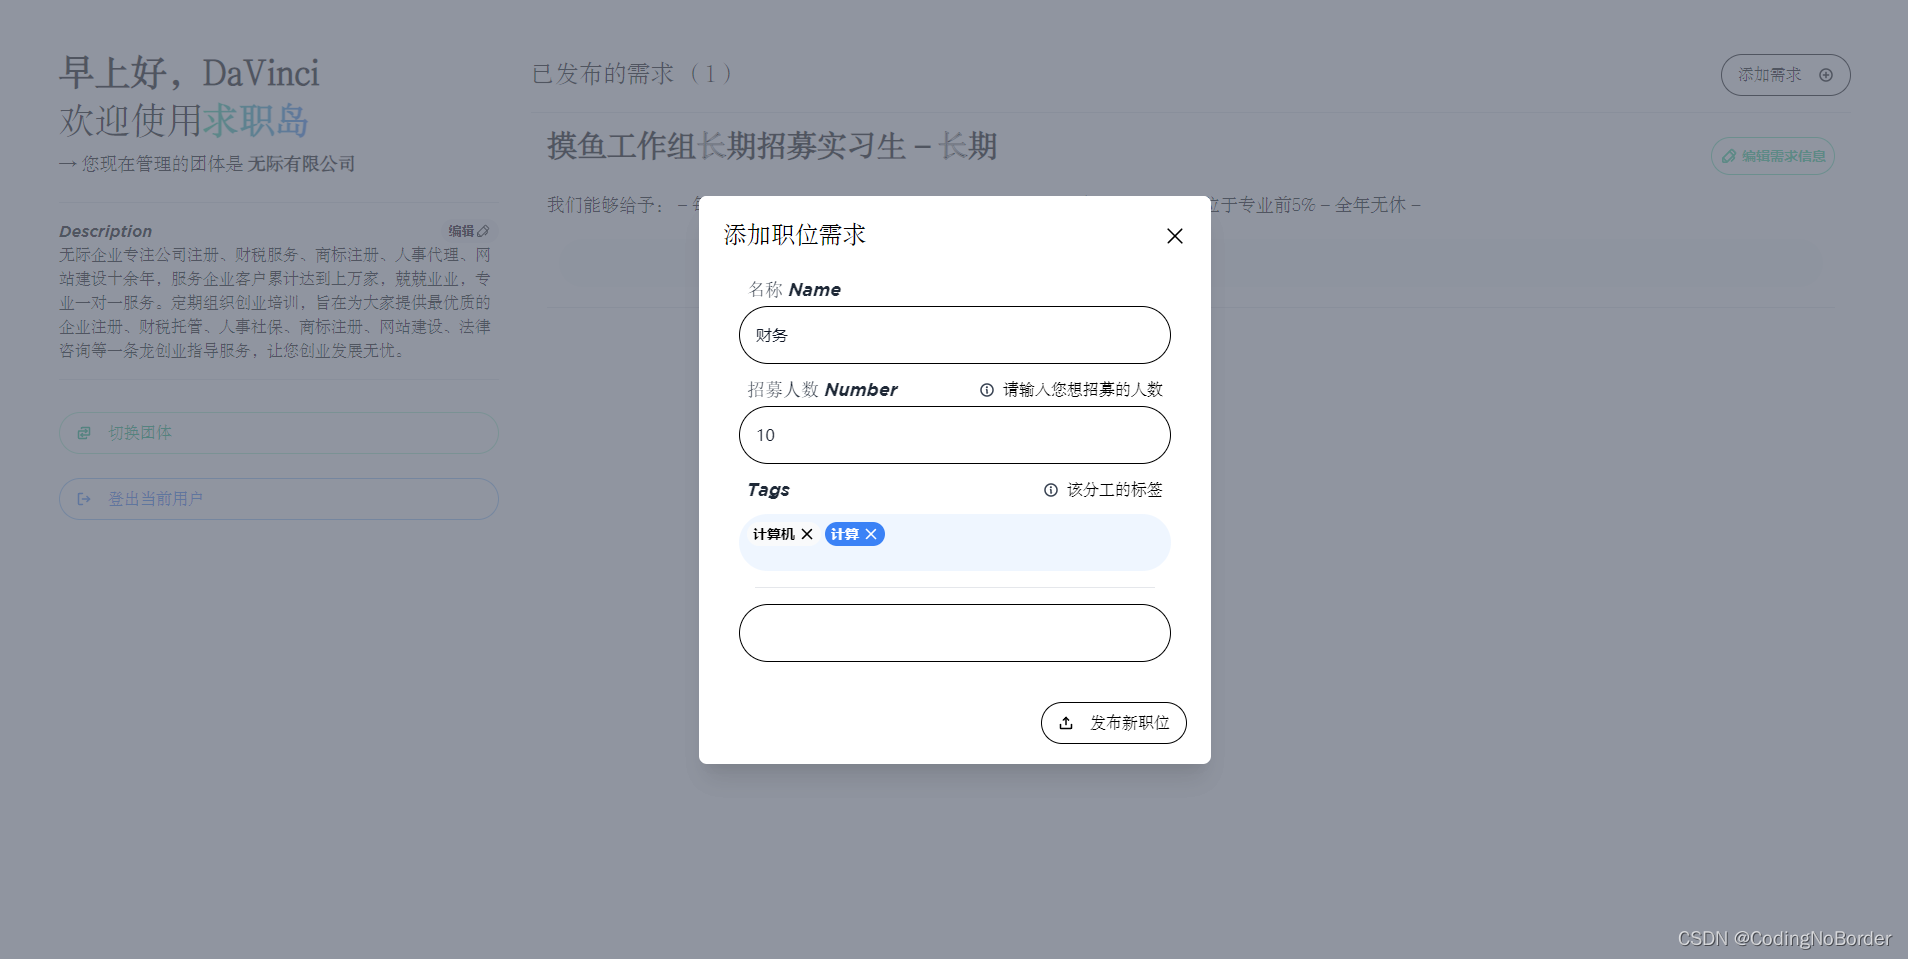Click the 添加需求 button
Image resolution: width=1908 pixels, height=959 pixels.
1785,75
